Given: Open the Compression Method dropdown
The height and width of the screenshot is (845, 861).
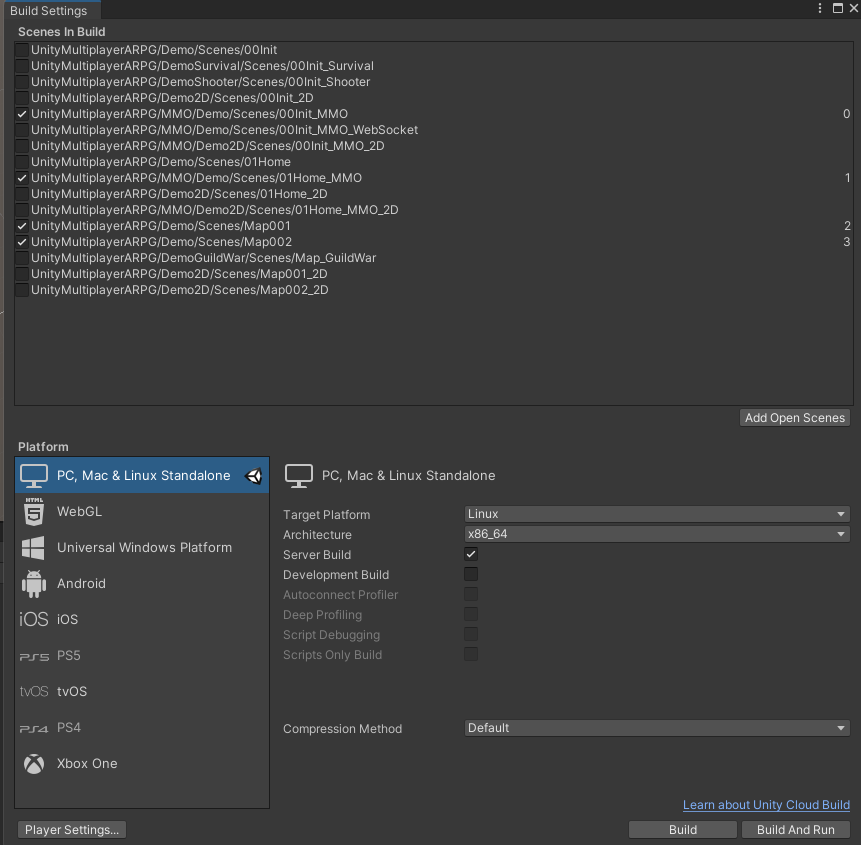Looking at the screenshot, I should (656, 727).
